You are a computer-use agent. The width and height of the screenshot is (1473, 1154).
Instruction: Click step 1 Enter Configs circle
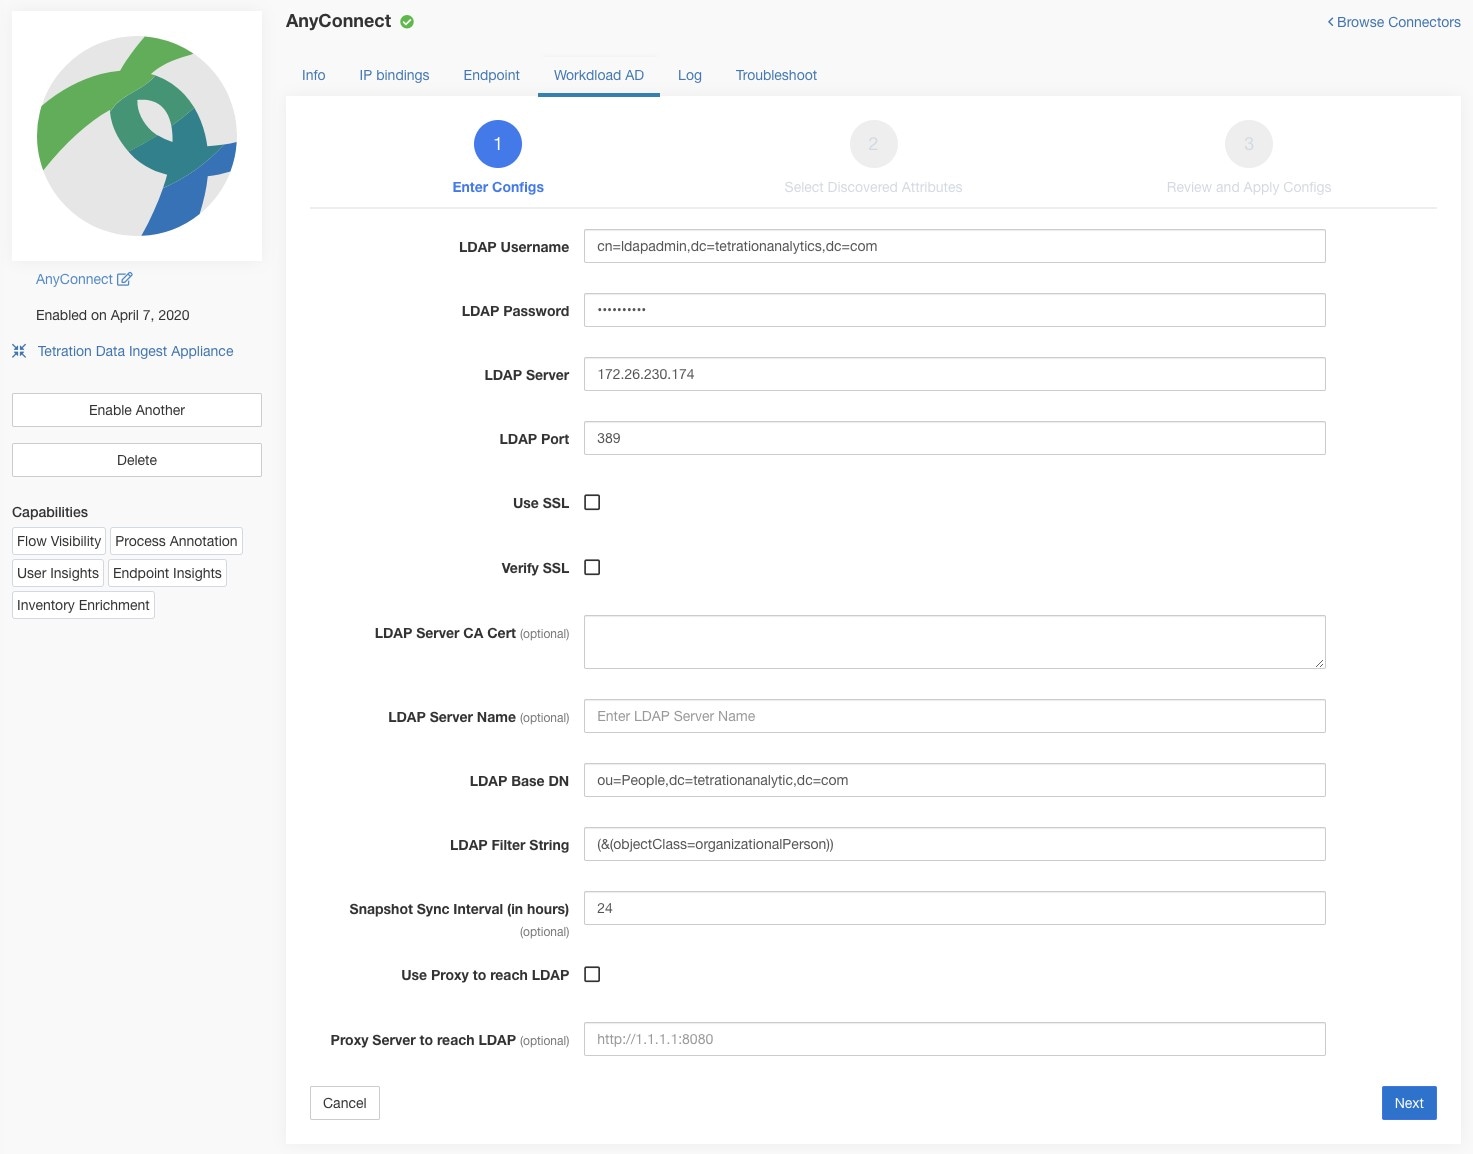point(498,144)
